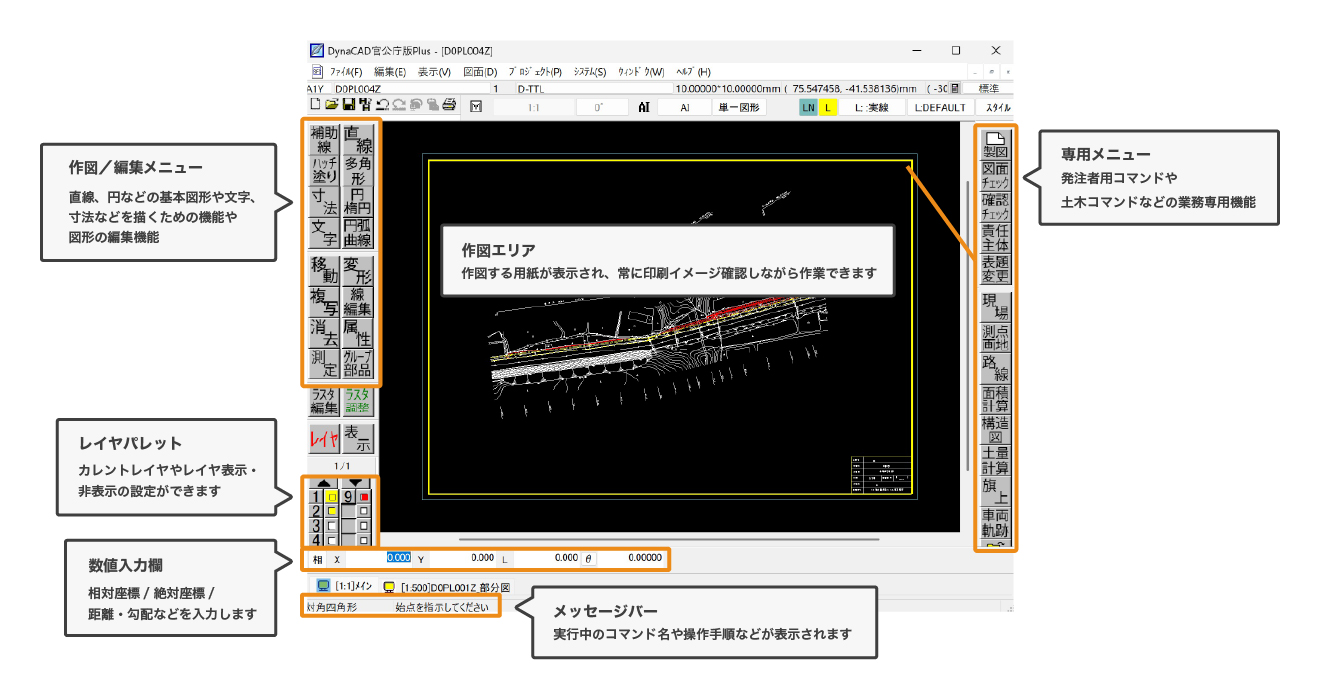This screenshot has width=1320, height=700.
Task: Open the ファイル(F) menu
Action: [x=346, y=72]
